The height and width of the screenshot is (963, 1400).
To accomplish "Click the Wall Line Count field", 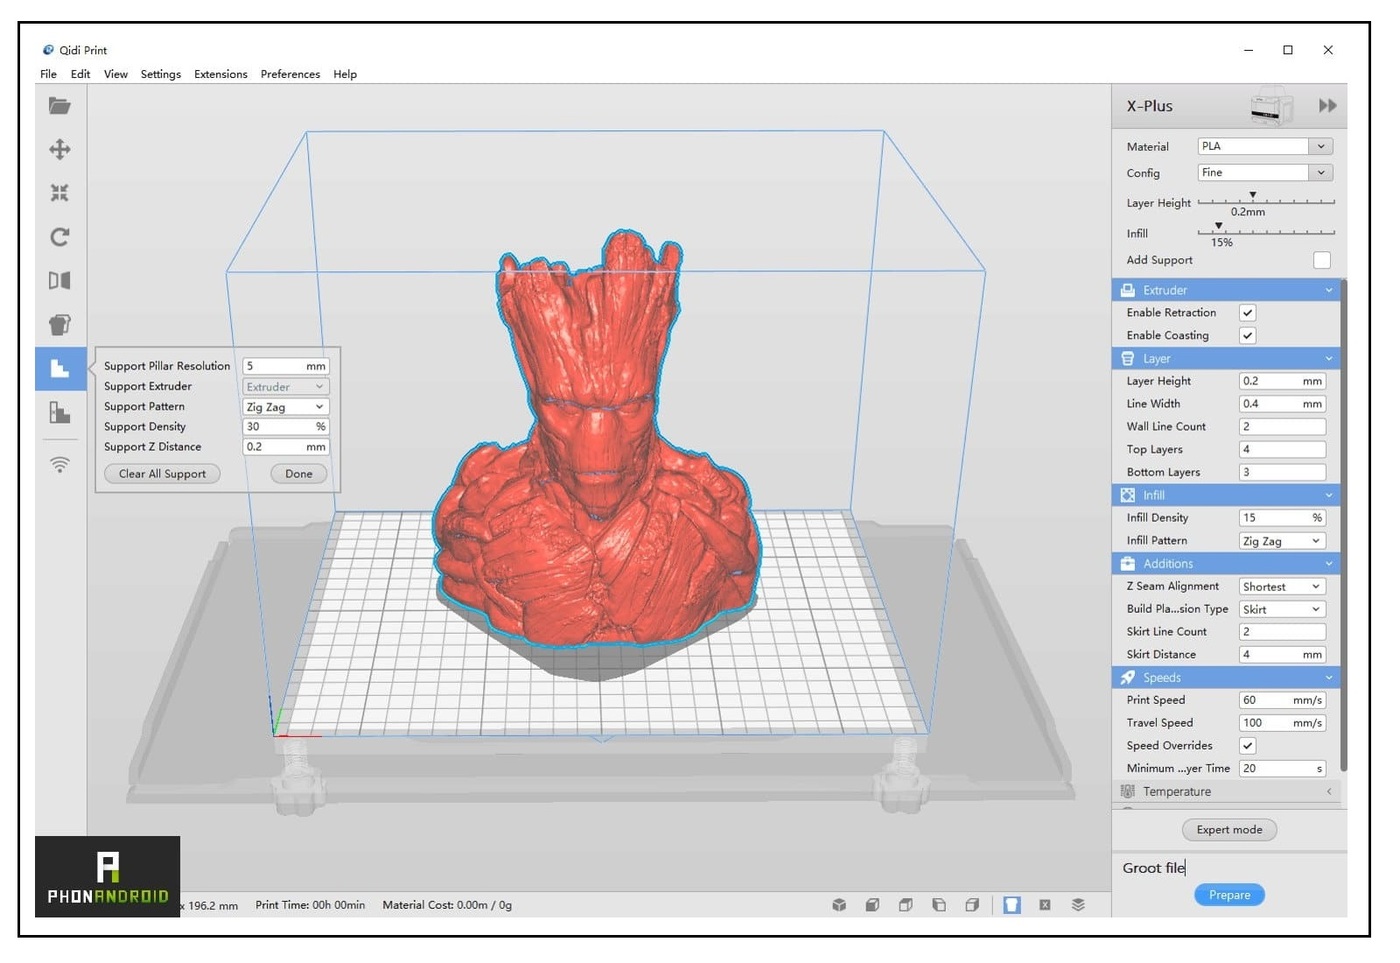I will (1283, 427).
